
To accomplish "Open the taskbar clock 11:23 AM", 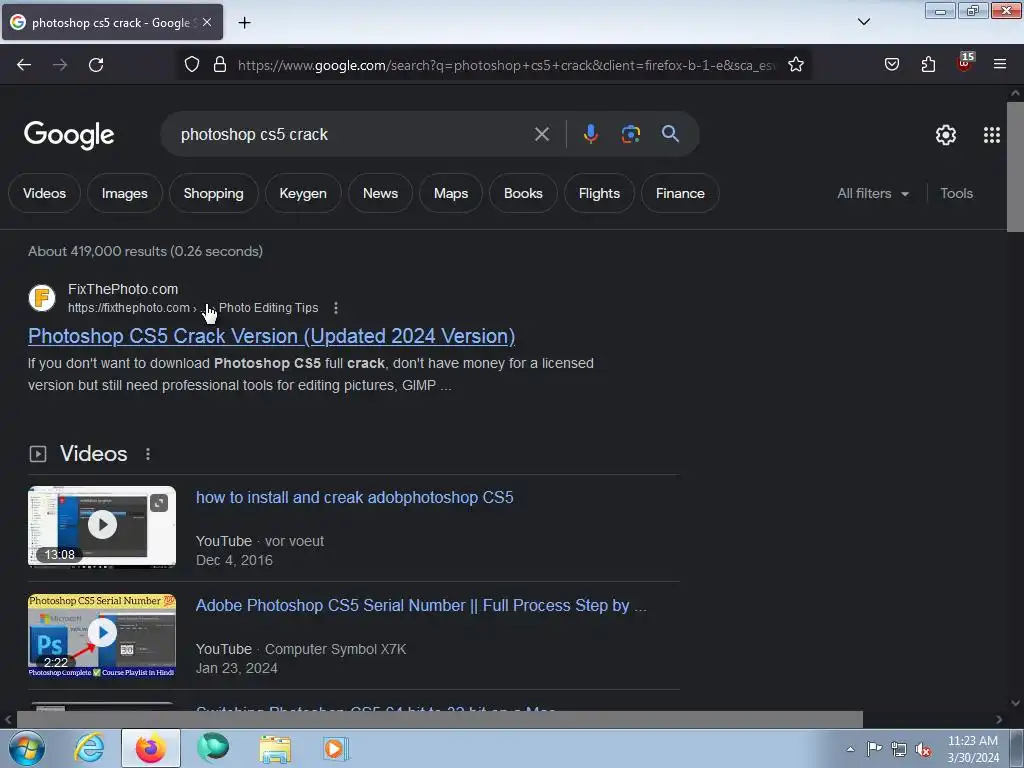I will click(x=973, y=749).
